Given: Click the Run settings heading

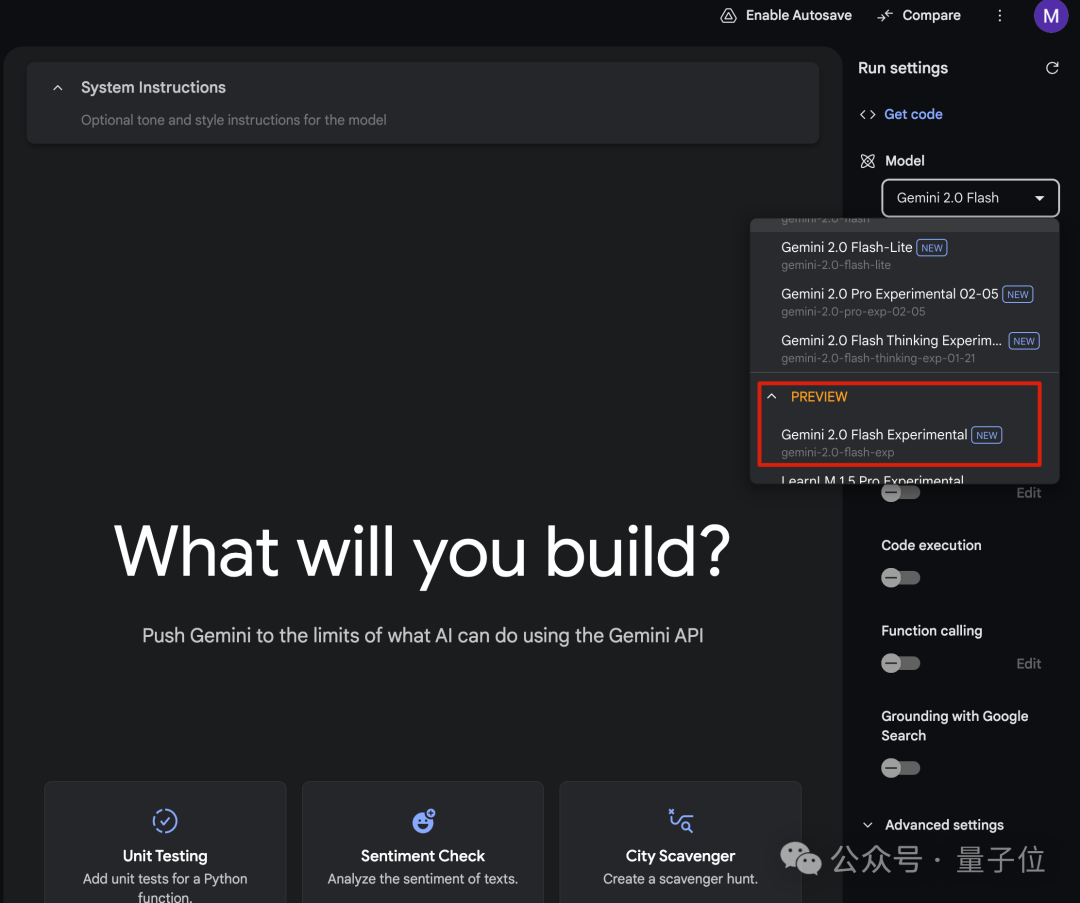Looking at the screenshot, I should coord(903,68).
